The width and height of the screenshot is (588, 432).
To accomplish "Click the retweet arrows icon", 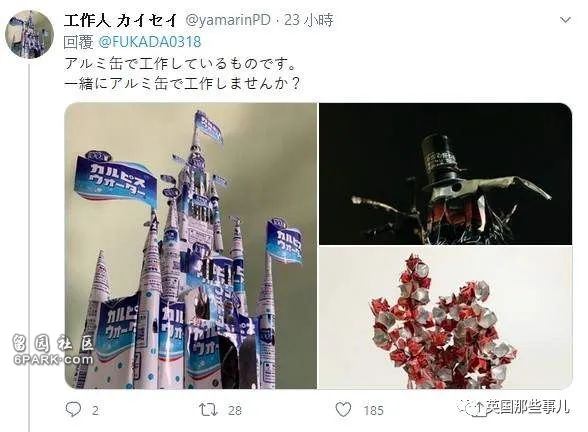I will click(x=208, y=410).
